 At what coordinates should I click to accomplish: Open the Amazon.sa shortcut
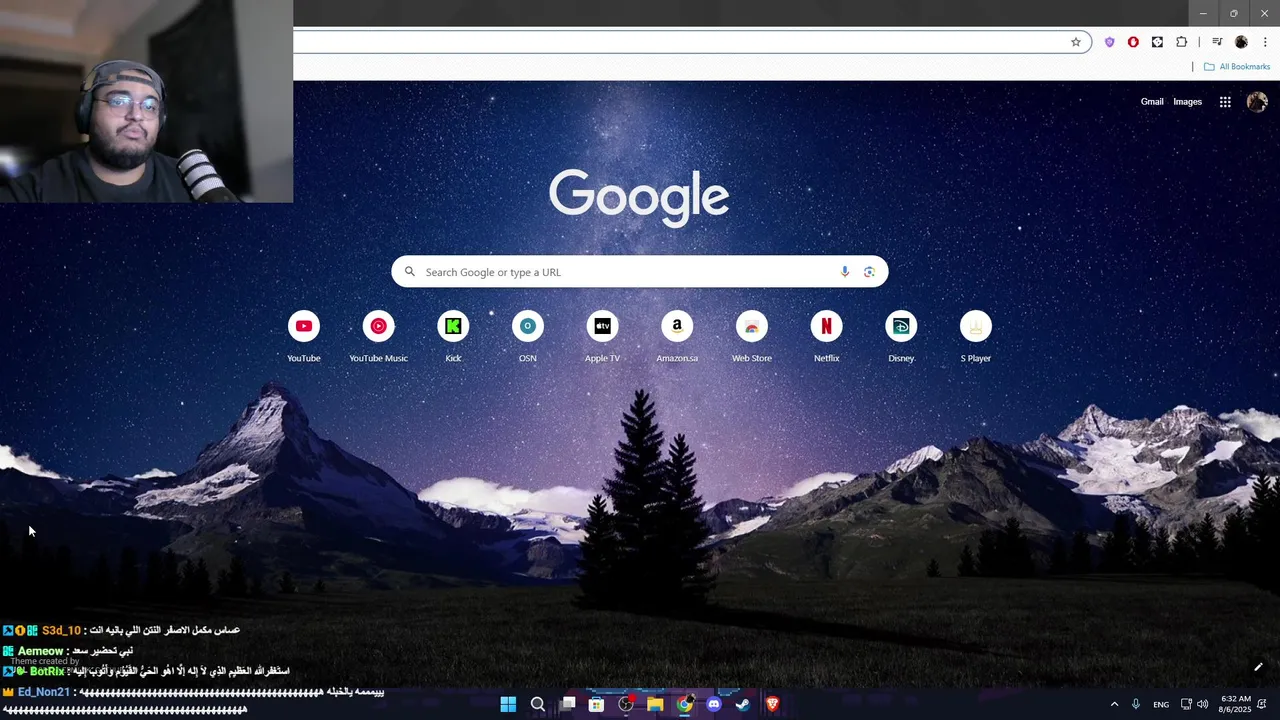(x=677, y=337)
